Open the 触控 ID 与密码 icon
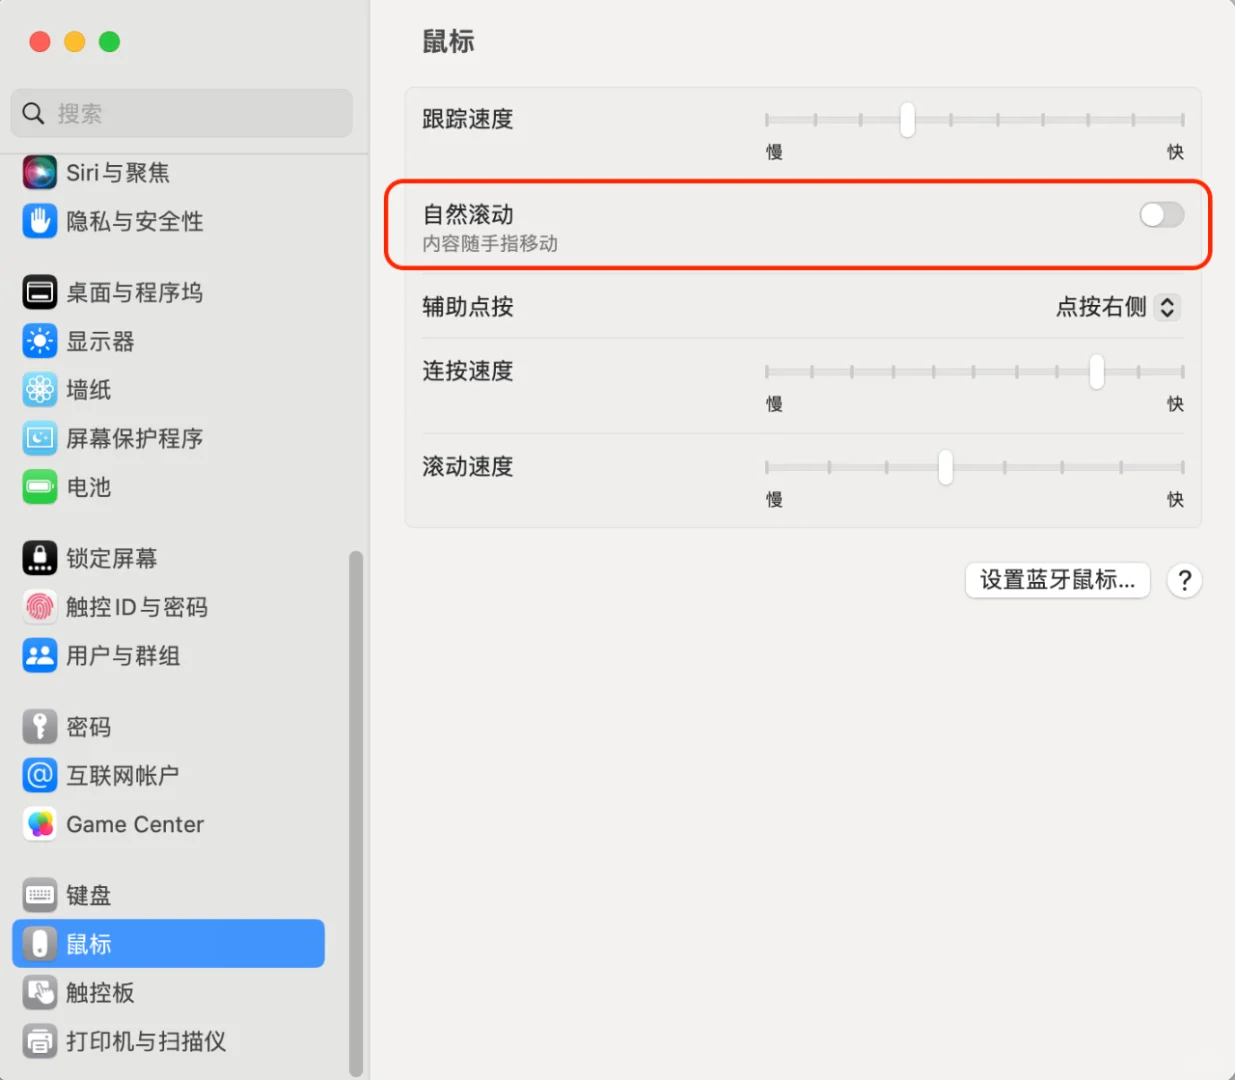 click(39, 607)
